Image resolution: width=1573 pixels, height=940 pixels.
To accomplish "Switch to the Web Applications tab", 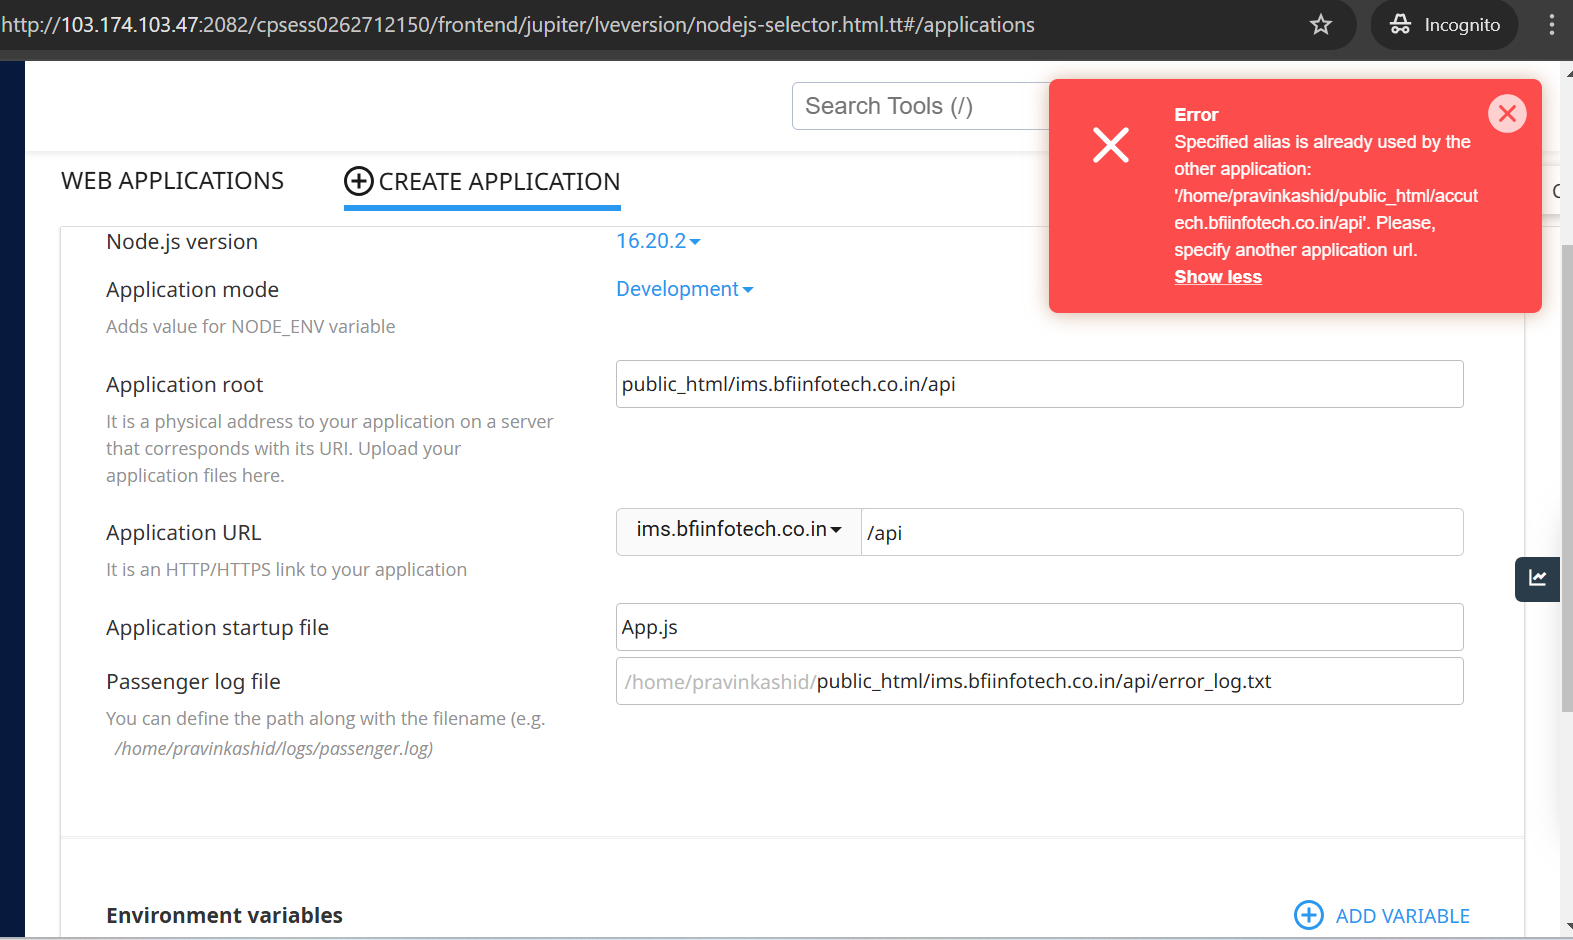I will pyautogui.click(x=172, y=181).
